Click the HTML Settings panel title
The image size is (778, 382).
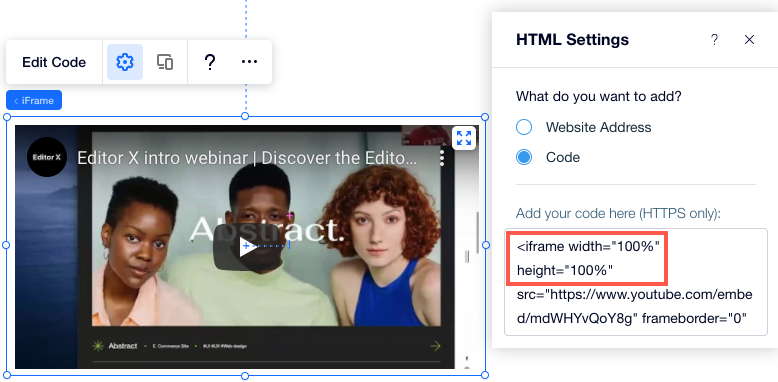(x=572, y=40)
